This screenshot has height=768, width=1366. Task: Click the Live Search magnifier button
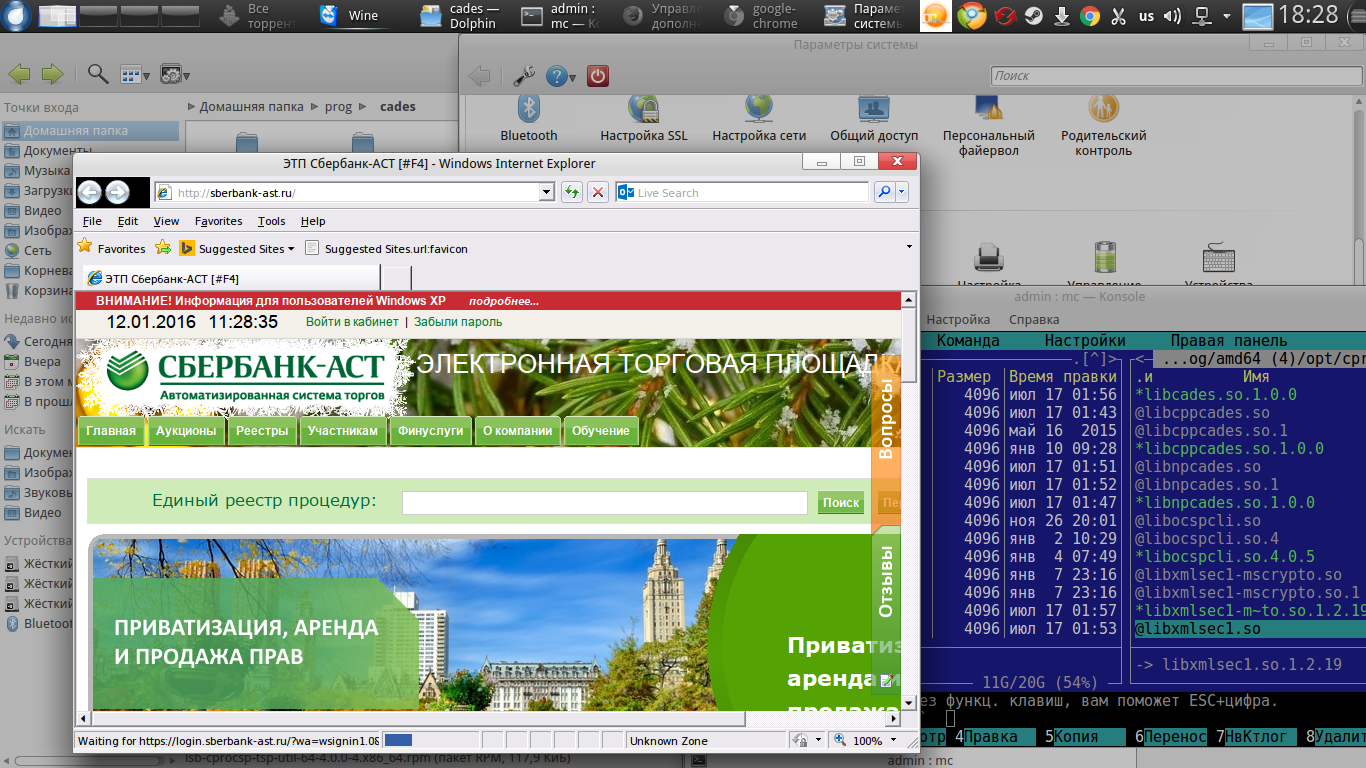tap(884, 193)
